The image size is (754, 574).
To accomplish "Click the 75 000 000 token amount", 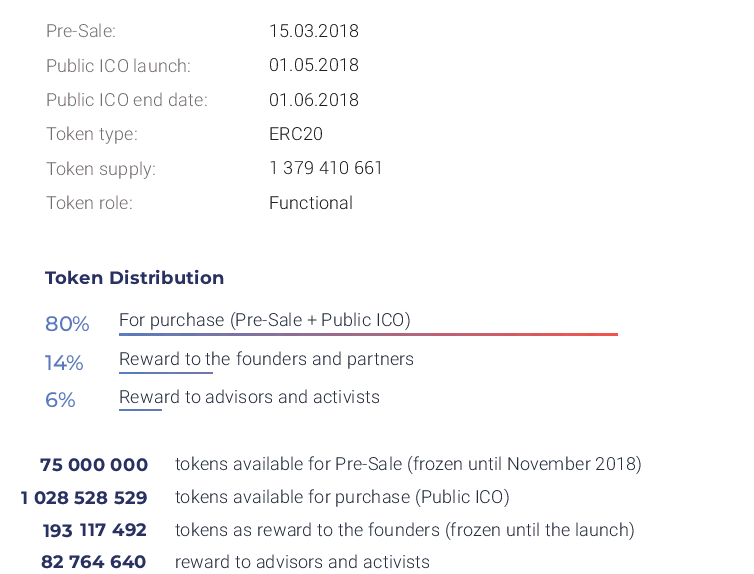I will tap(94, 465).
